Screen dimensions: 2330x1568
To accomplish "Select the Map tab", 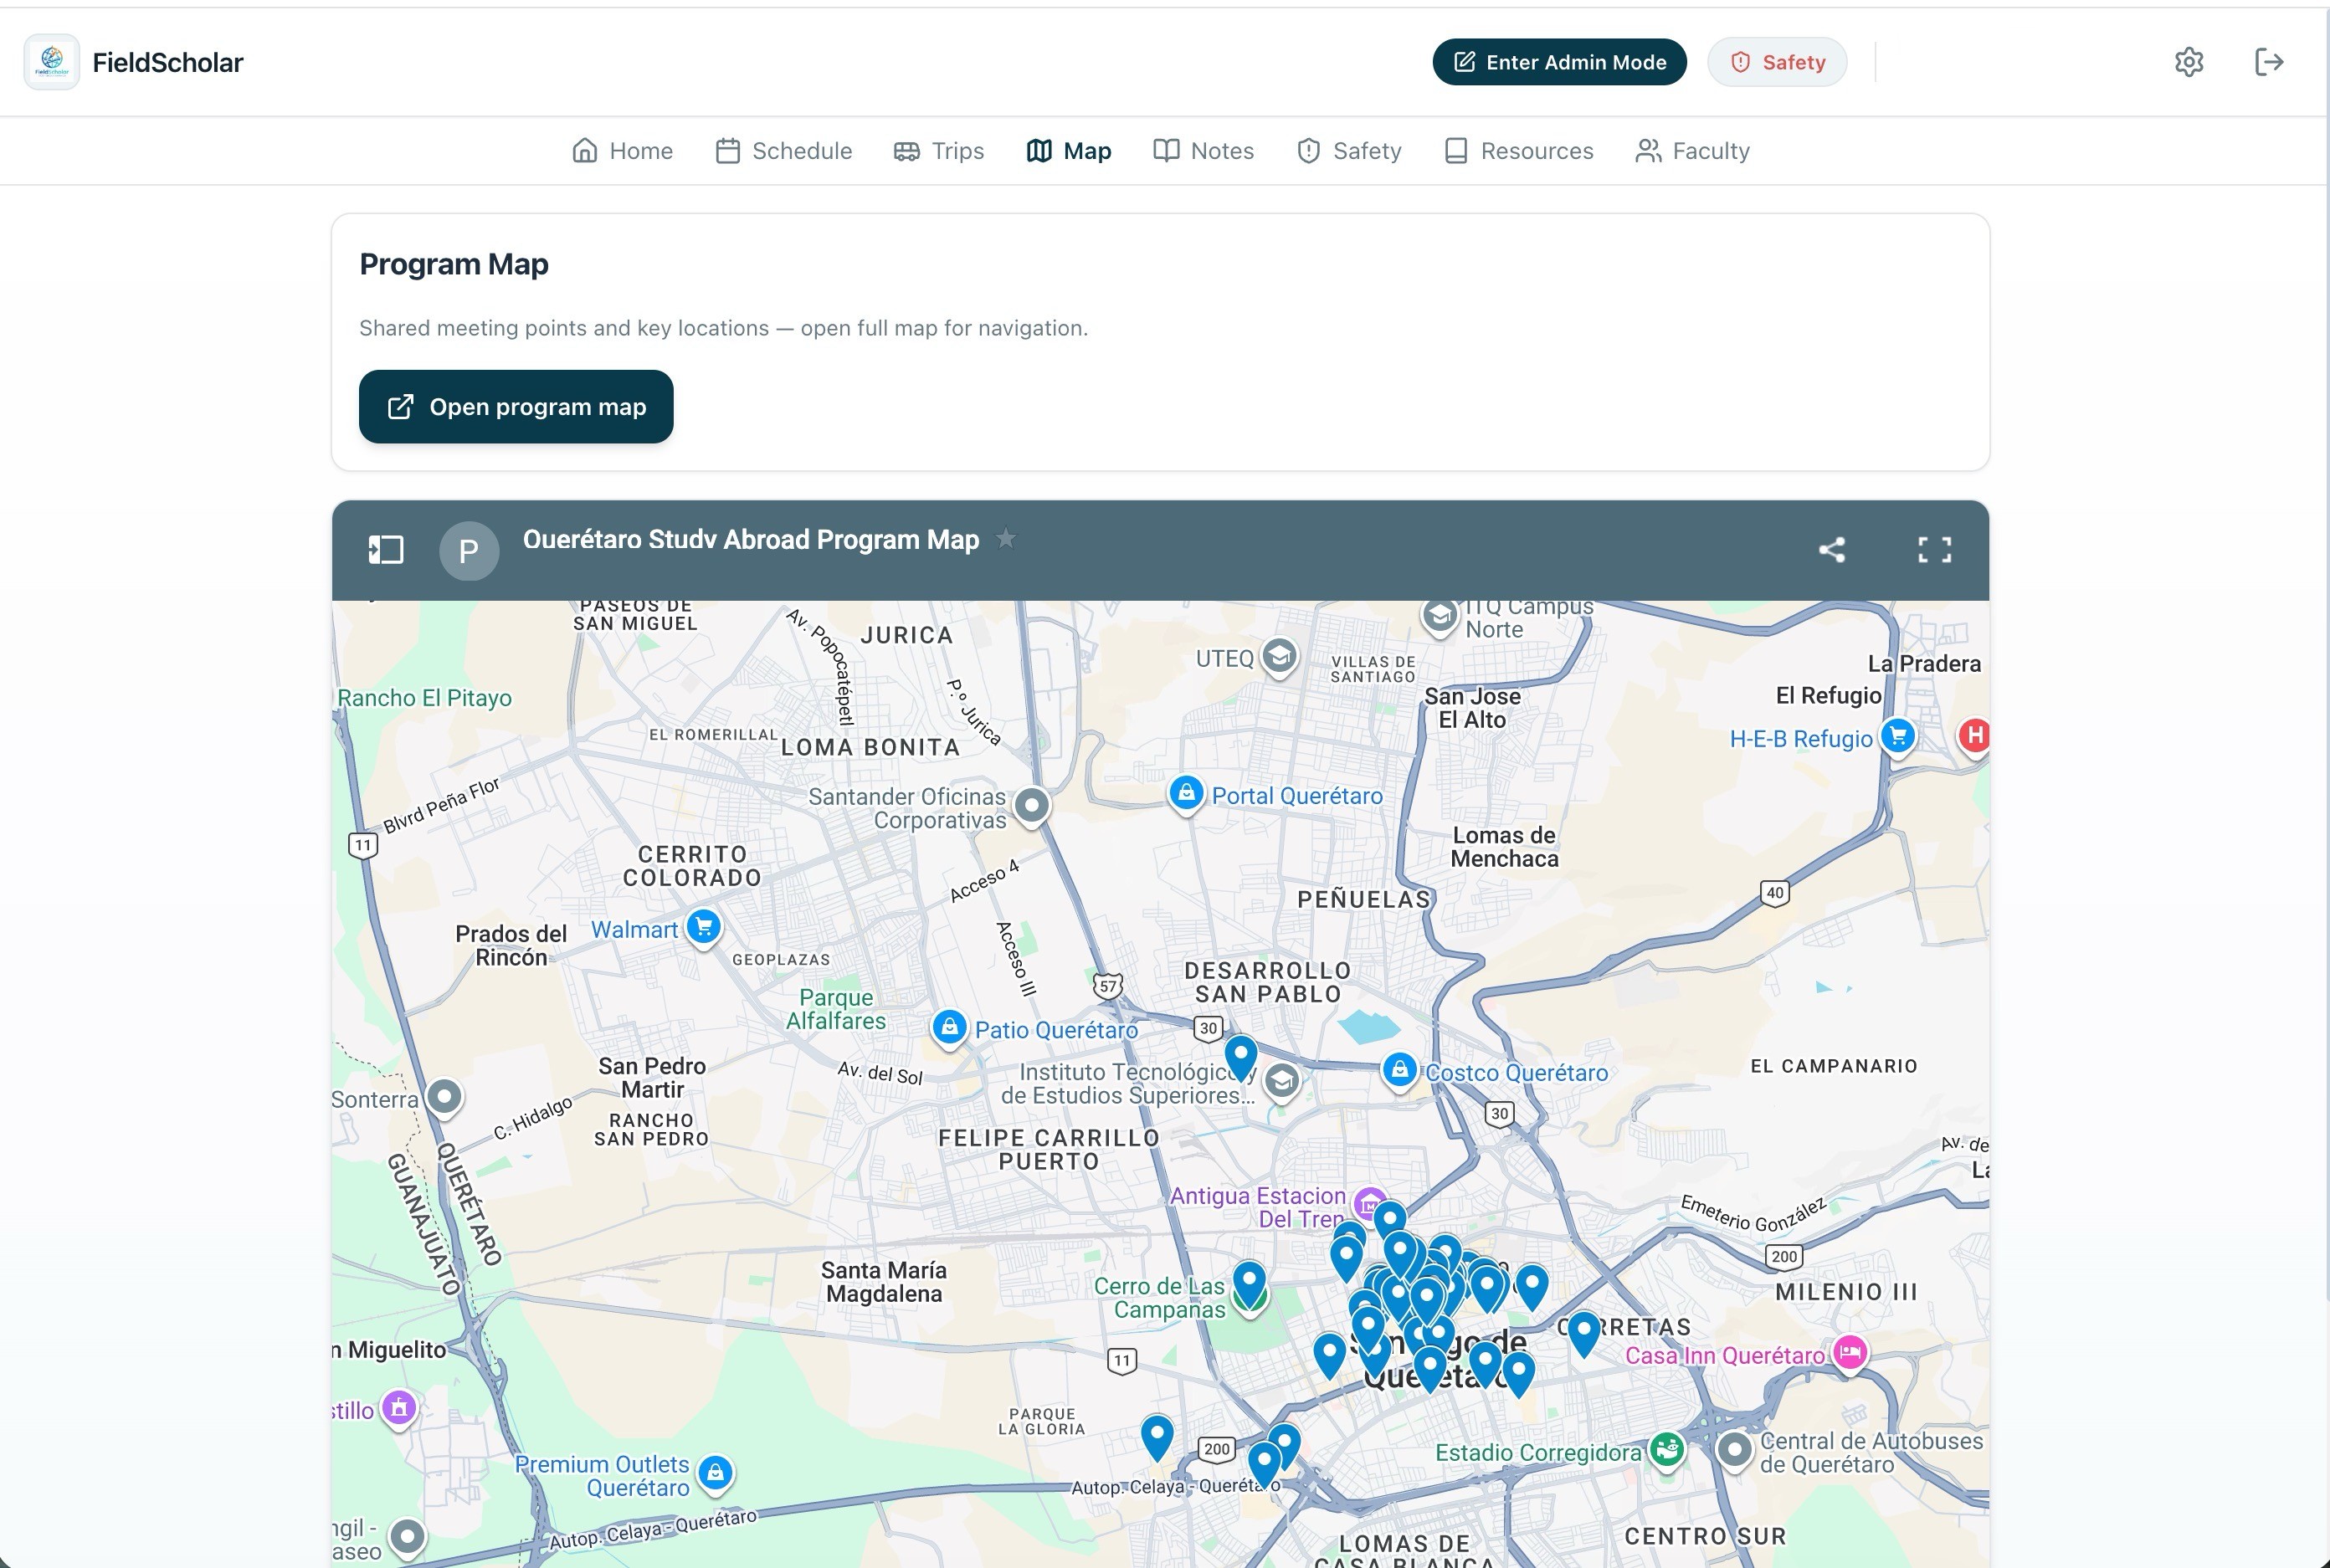I will pyautogui.click(x=1069, y=151).
